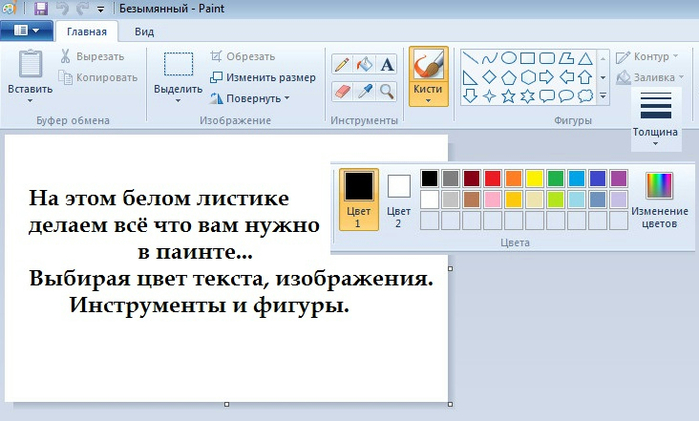The image size is (699, 421).
Task: Expand the Вставить dropdown arrow
Action: click(x=30, y=101)
